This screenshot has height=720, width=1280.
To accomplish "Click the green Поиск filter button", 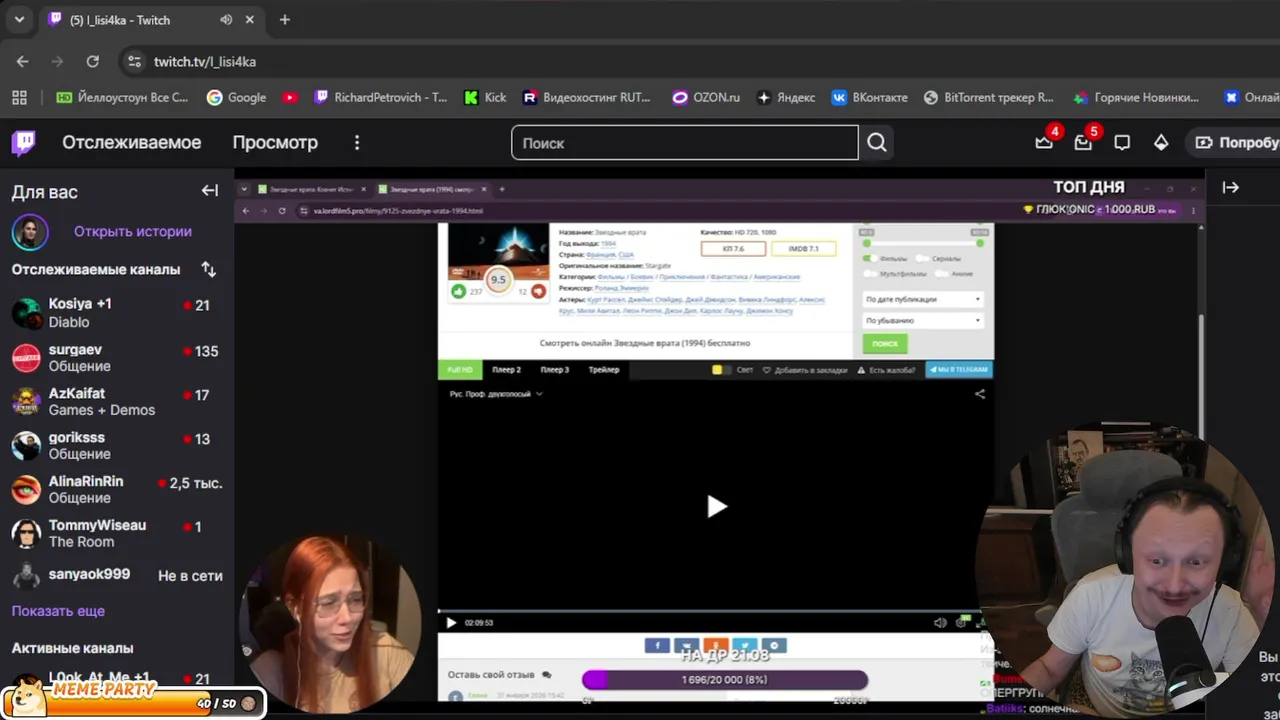I will click(885, 343).
